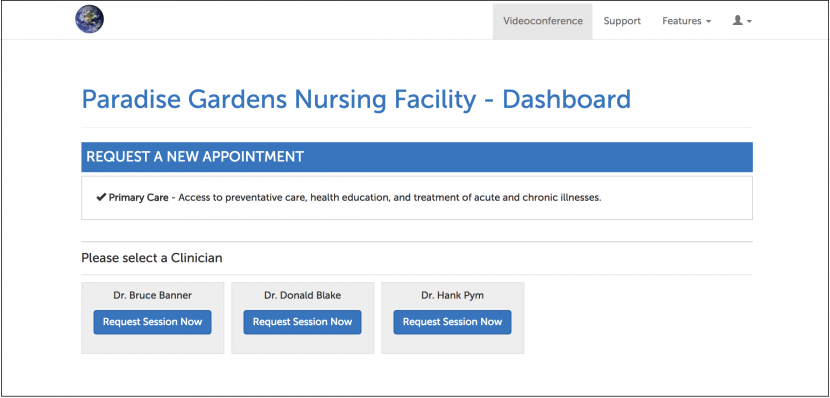
Task: Click the Dr. Donald Blake name label
Action: [x=302, y=295]
